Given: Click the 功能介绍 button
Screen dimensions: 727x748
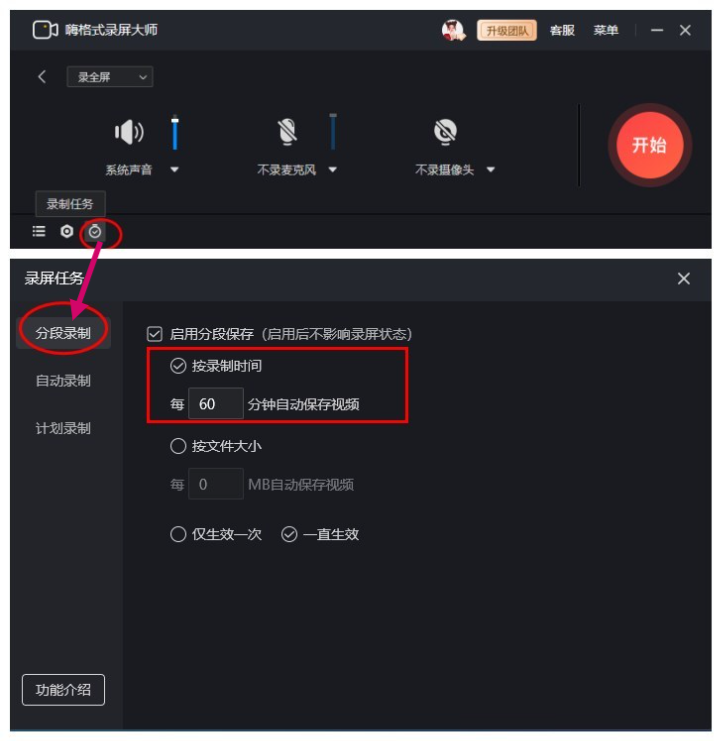Looking at the screenshot, I should click(x=63, y=690).
